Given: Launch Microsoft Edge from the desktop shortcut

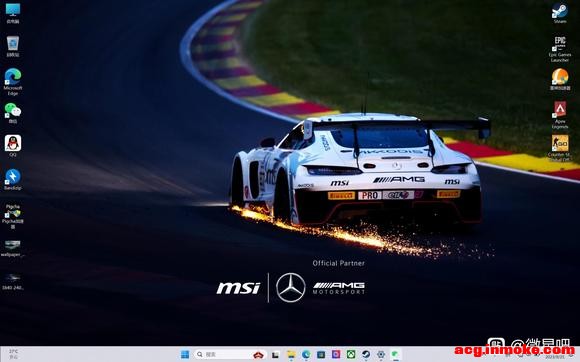Looking at the screenshot, I should coord(13,81).
